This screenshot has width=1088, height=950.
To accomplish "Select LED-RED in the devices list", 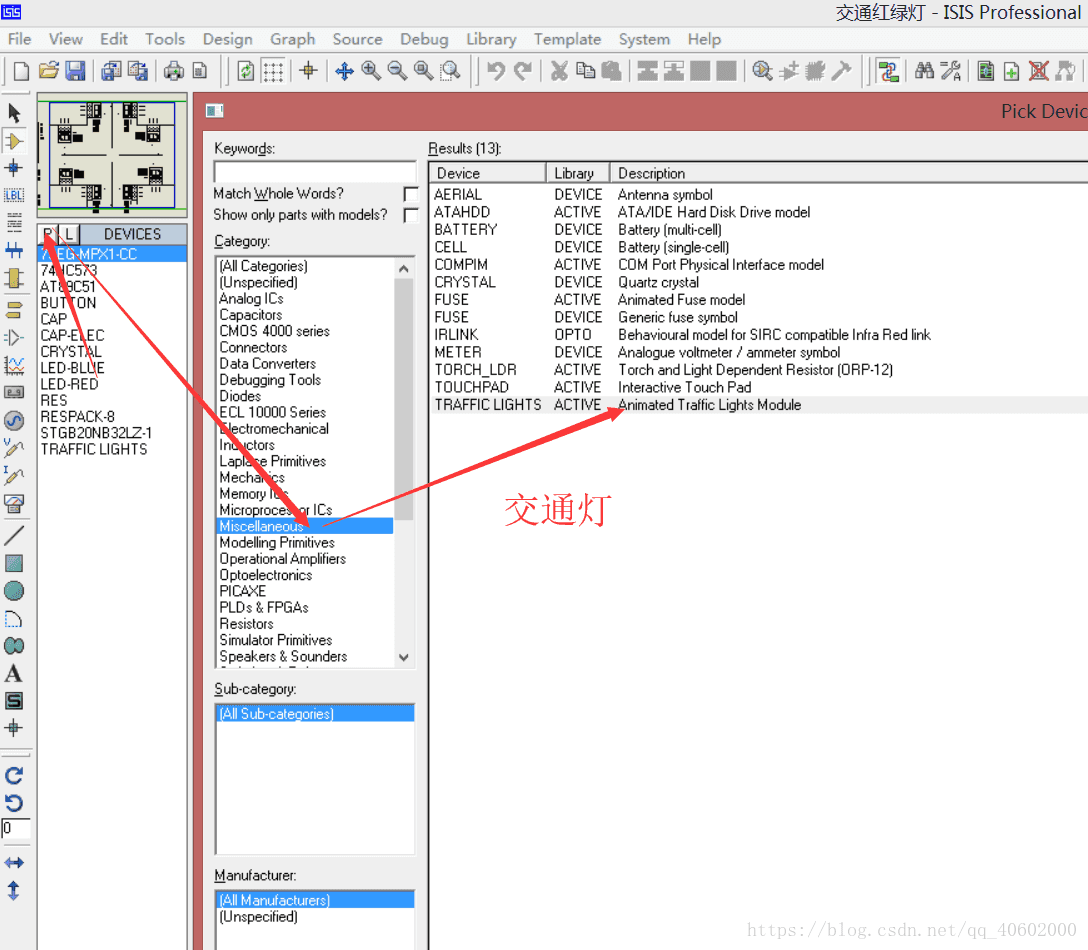I will [x=112, y=384].
